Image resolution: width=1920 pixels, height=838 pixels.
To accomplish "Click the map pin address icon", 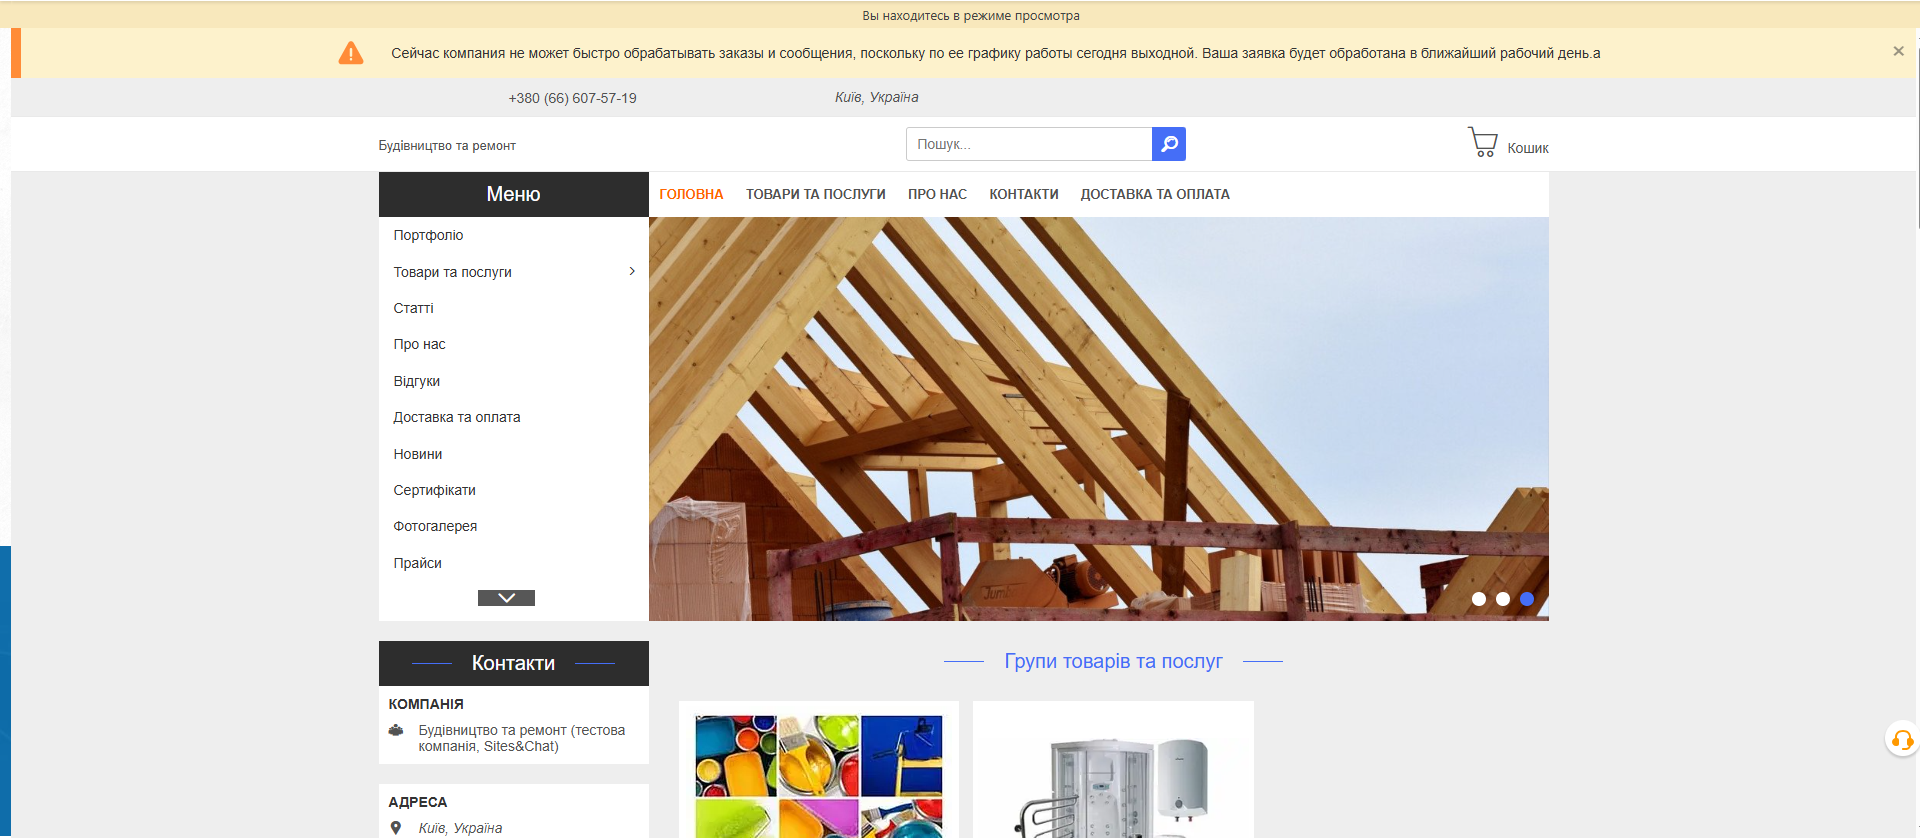I will coord(396,828).
